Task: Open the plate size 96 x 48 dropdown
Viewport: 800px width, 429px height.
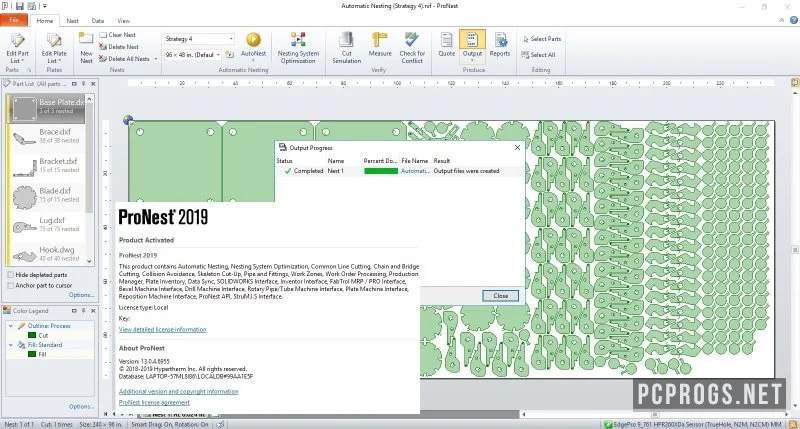Action: pos(218,55)
